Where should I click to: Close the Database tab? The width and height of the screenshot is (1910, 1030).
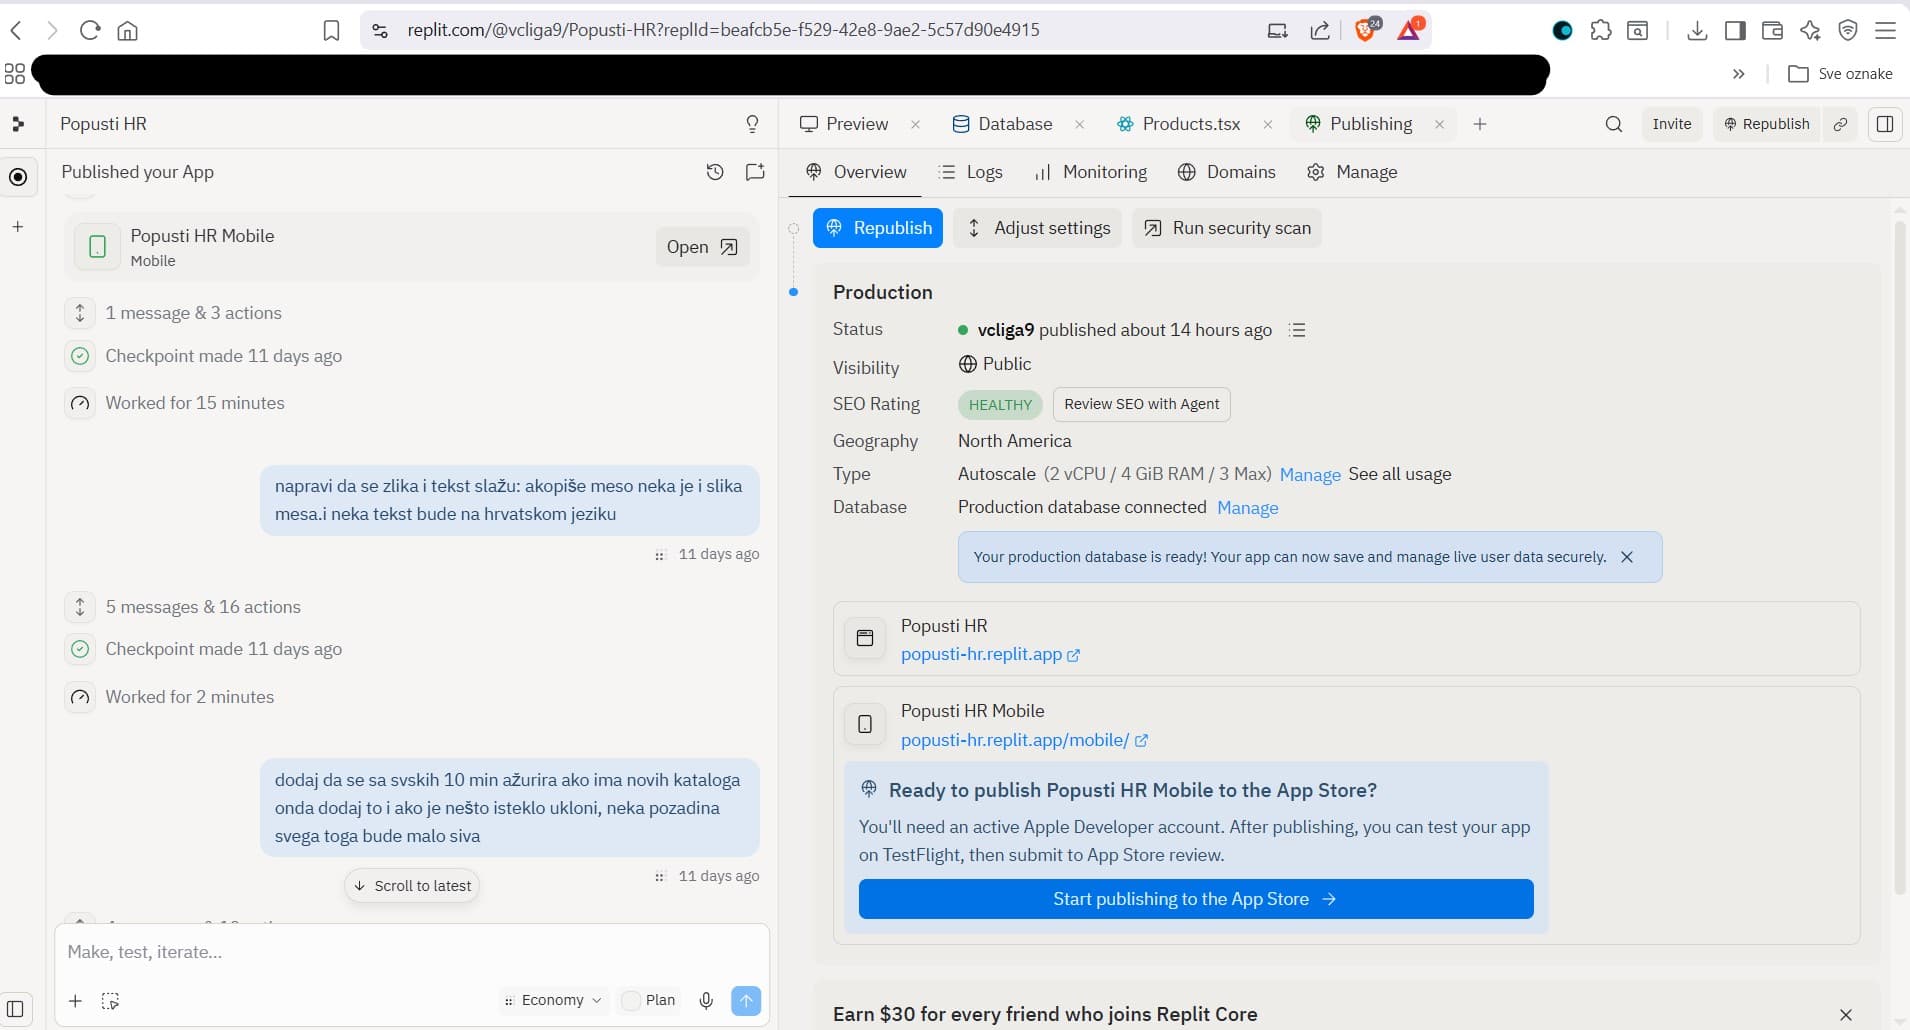click(1079, 124)
